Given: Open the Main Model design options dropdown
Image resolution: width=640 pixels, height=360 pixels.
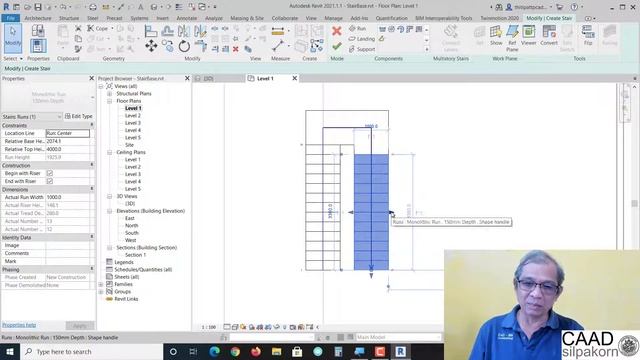Looking at the screenshot, I should 399,337.
